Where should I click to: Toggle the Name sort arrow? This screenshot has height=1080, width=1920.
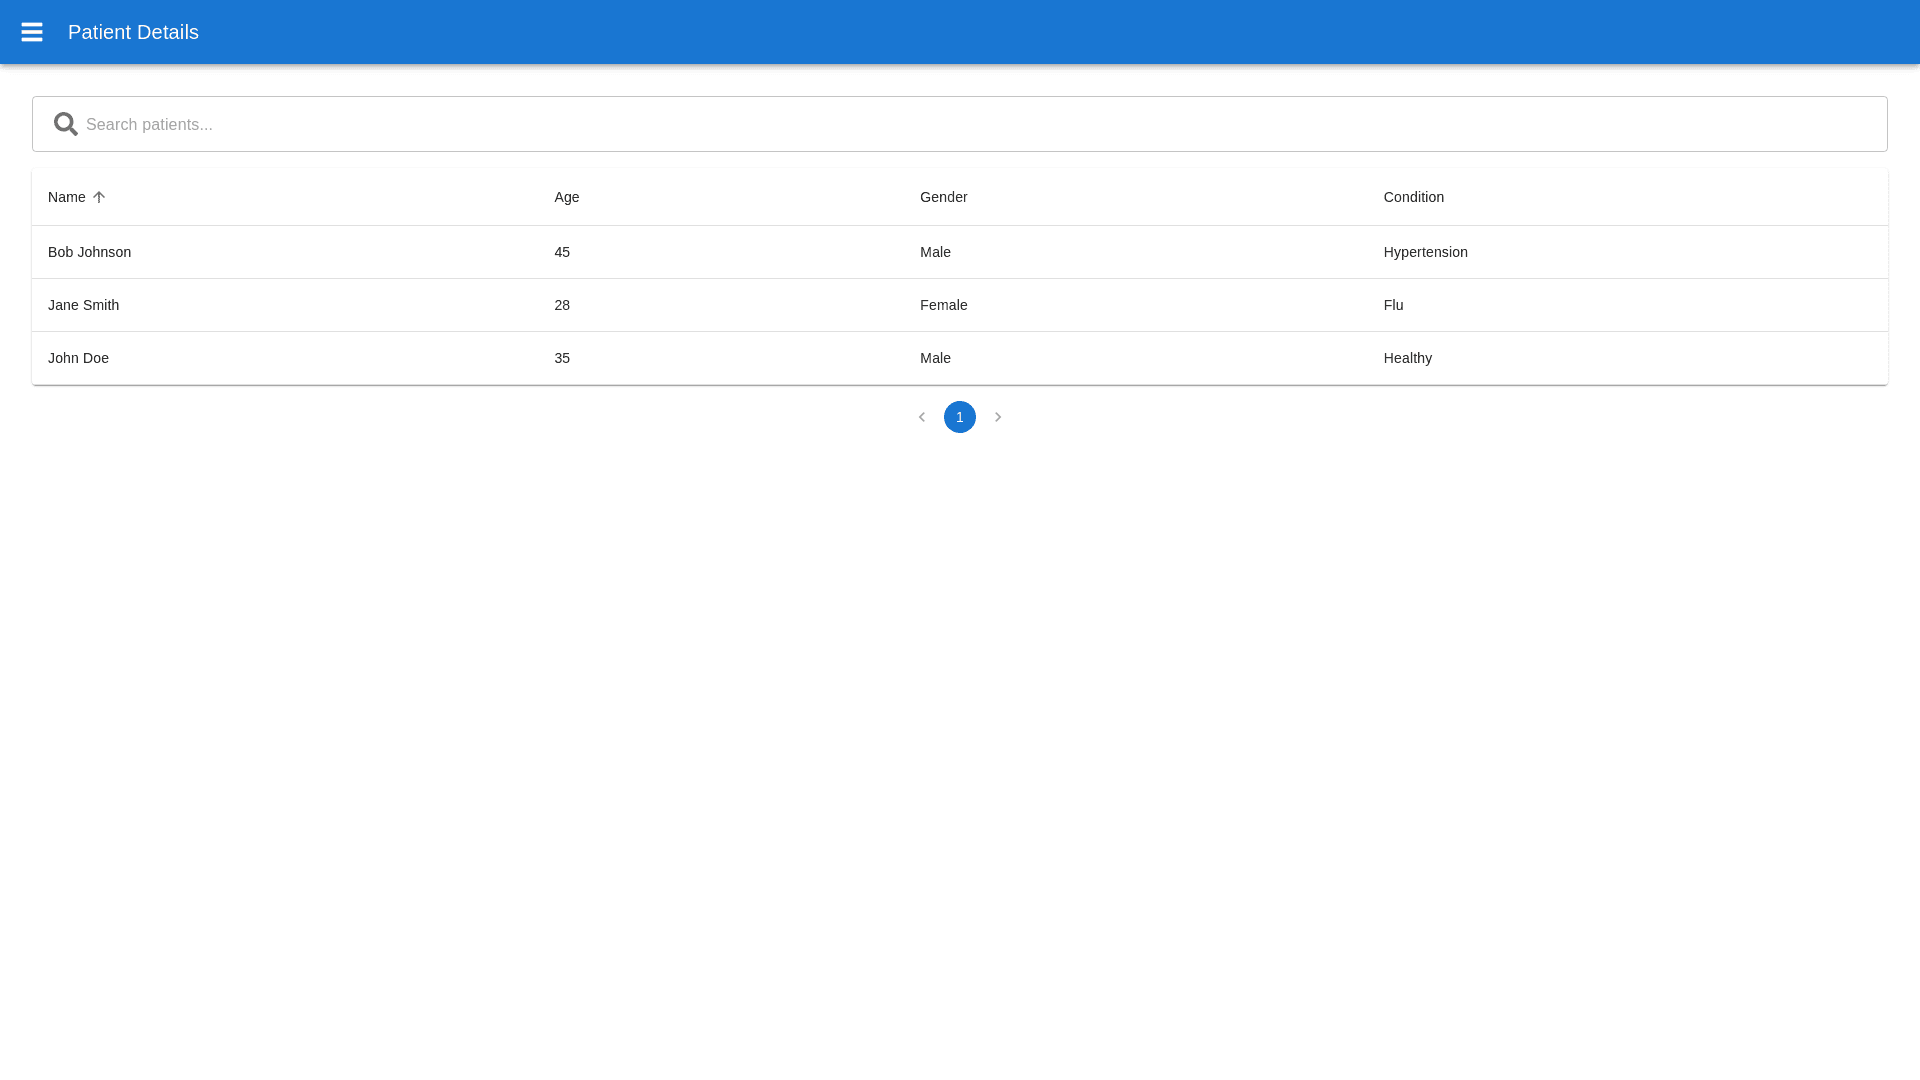[x=99, y=197]
